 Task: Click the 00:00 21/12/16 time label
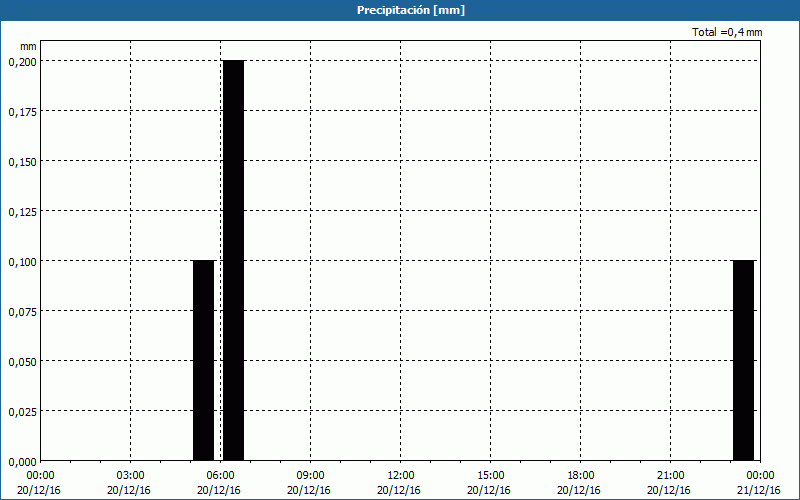[759, 483]
